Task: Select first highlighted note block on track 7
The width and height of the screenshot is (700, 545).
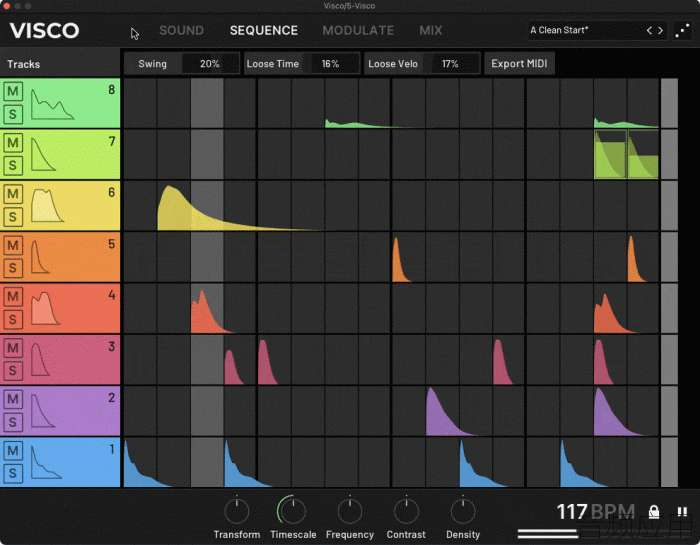Action: pos(610,154)
